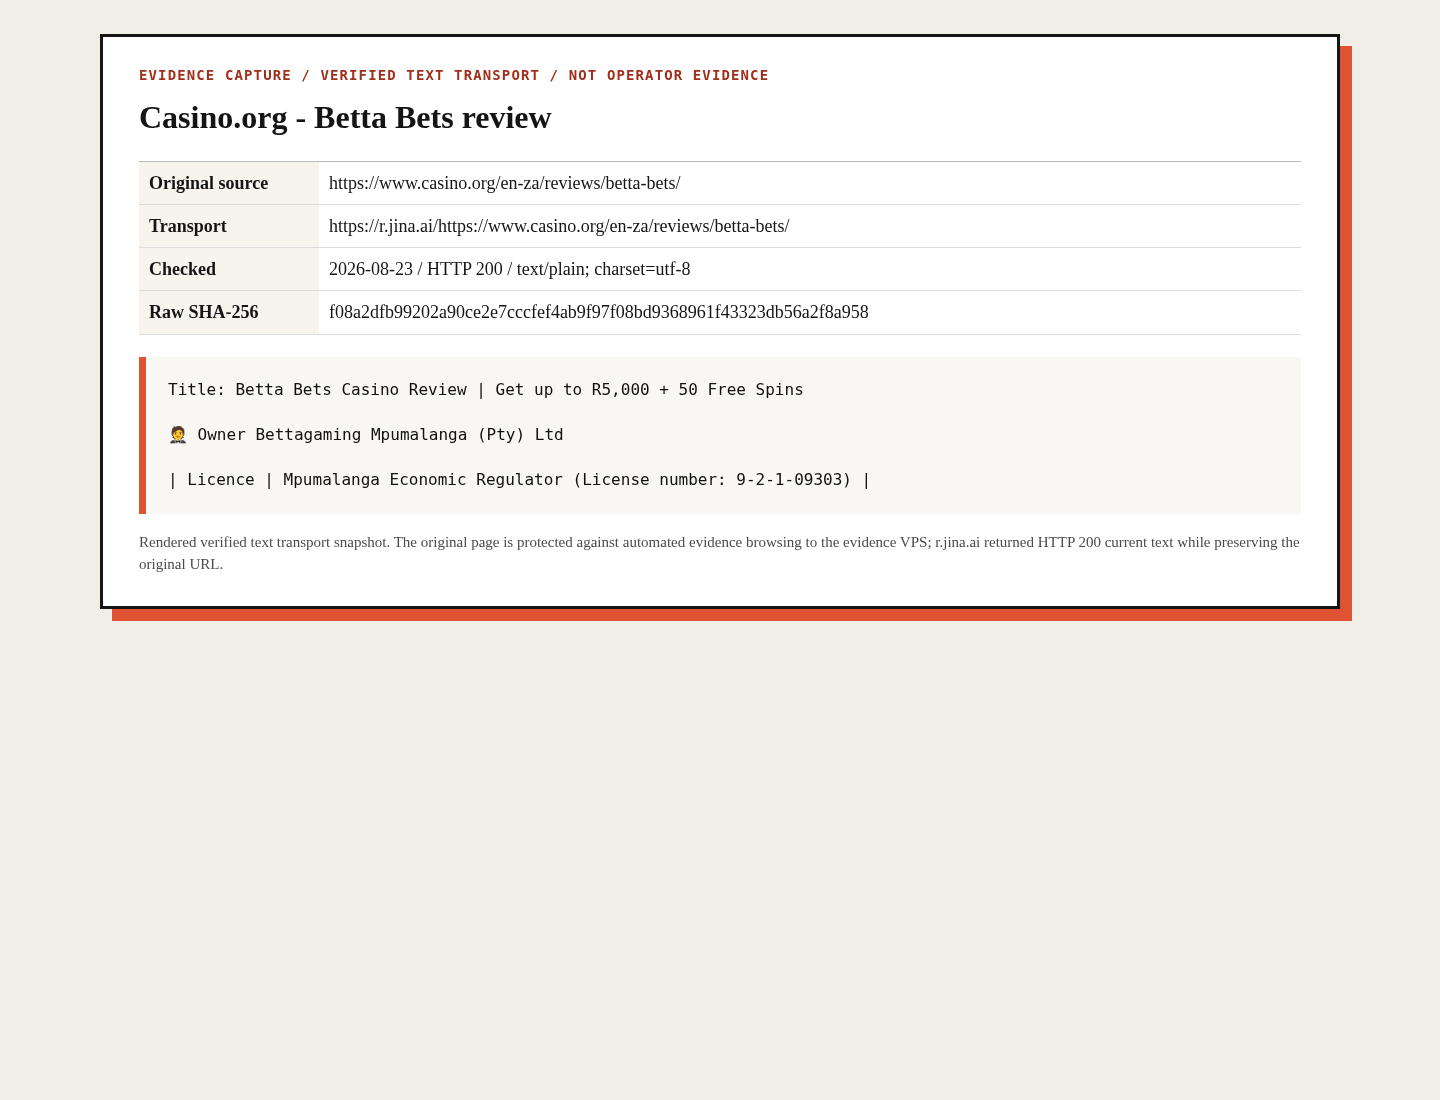Screen dimensions: 1440x1100
Task: Click the SHA-256 hash value
Action: pos(599,312)
